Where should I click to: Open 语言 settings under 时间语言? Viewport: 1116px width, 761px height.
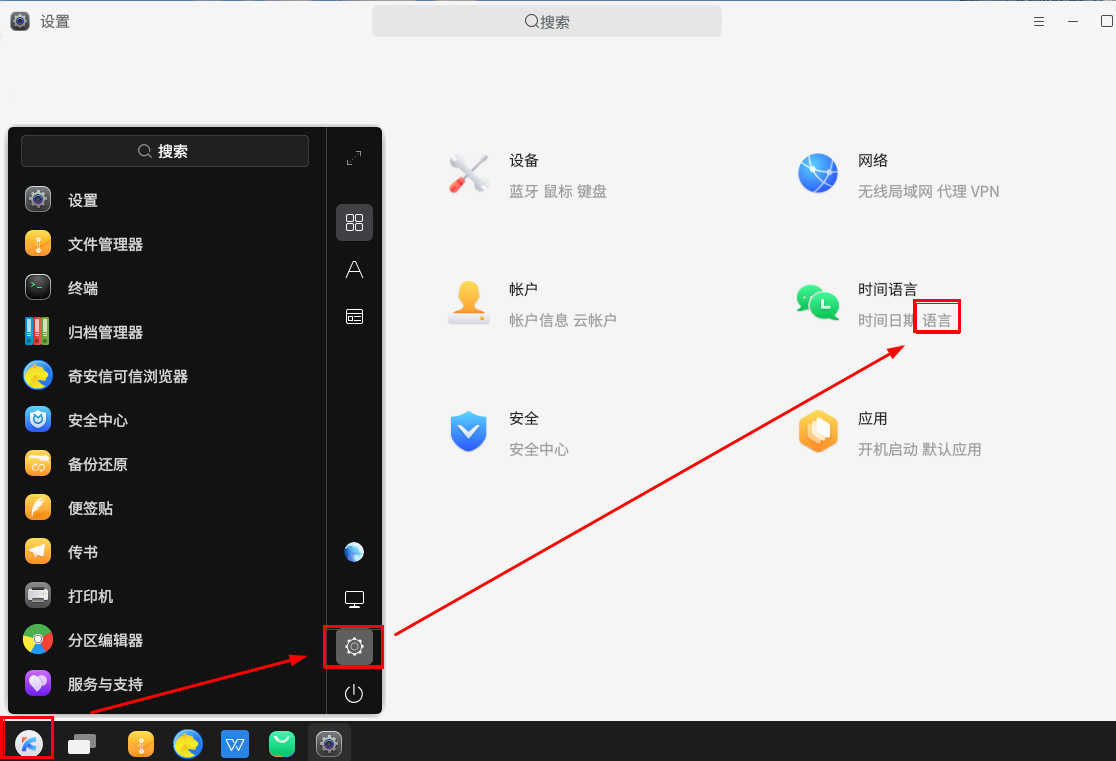(x=936, y=318)
